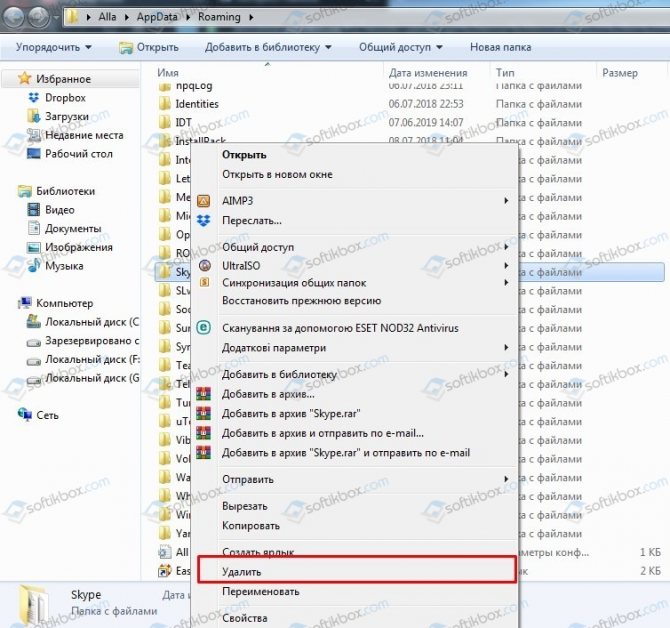
Task: Choose Синхронизация общих папок entry
Action: click(x=294, y=282)
